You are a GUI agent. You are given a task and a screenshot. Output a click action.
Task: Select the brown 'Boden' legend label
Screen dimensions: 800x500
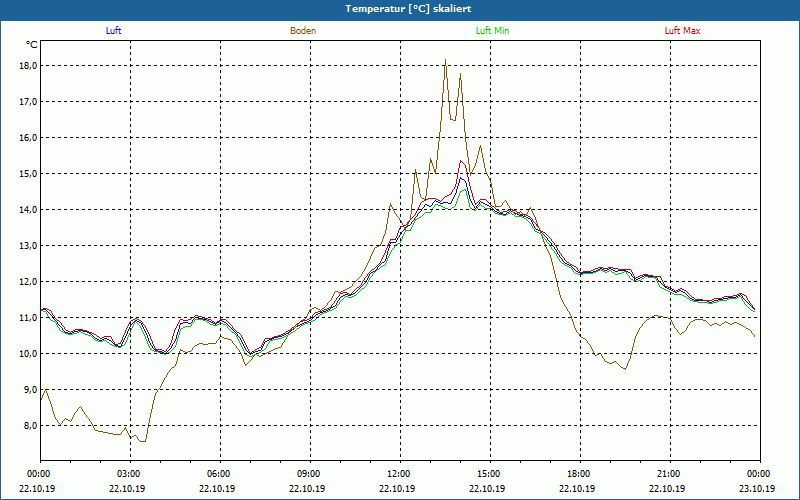(303, 31)
